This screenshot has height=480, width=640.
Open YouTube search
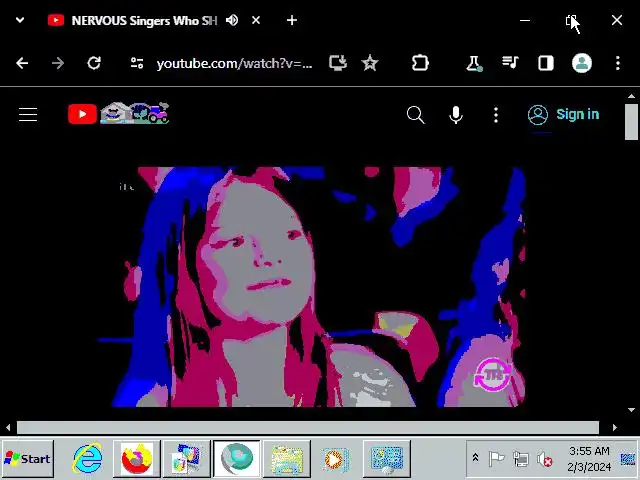point(416,115)
